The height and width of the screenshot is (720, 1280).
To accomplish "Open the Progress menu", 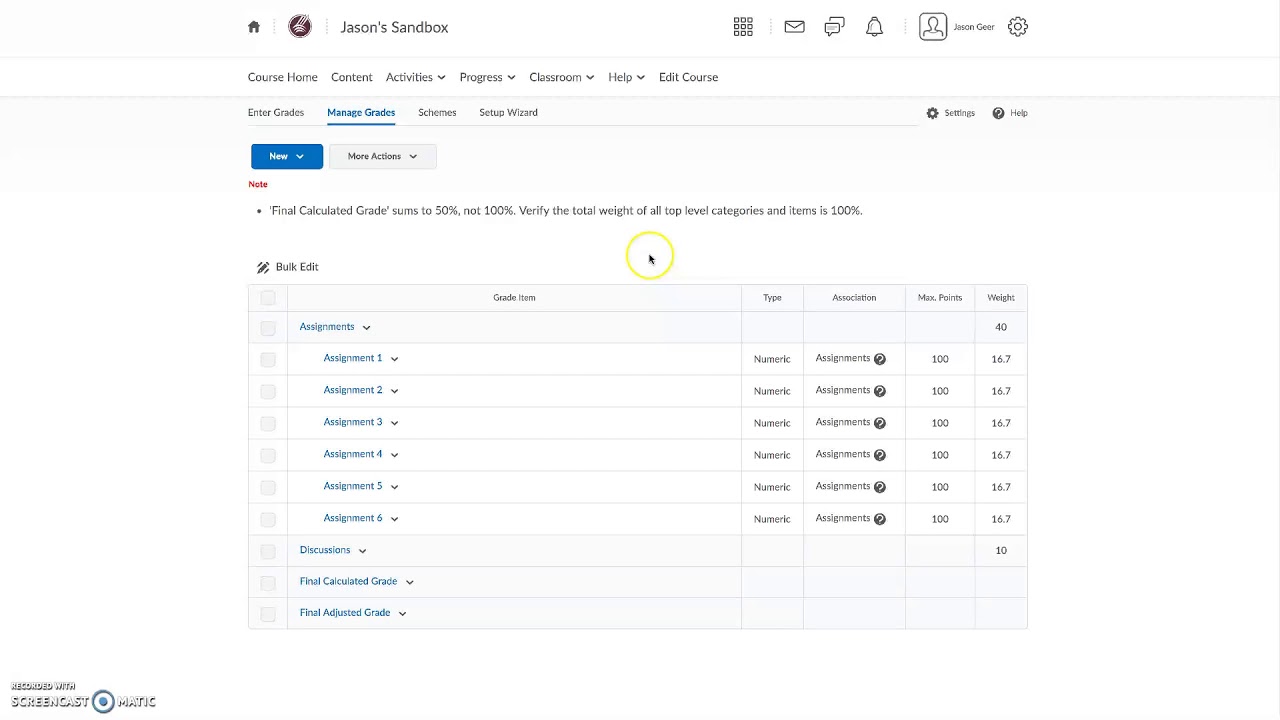I will pos(488,77).
